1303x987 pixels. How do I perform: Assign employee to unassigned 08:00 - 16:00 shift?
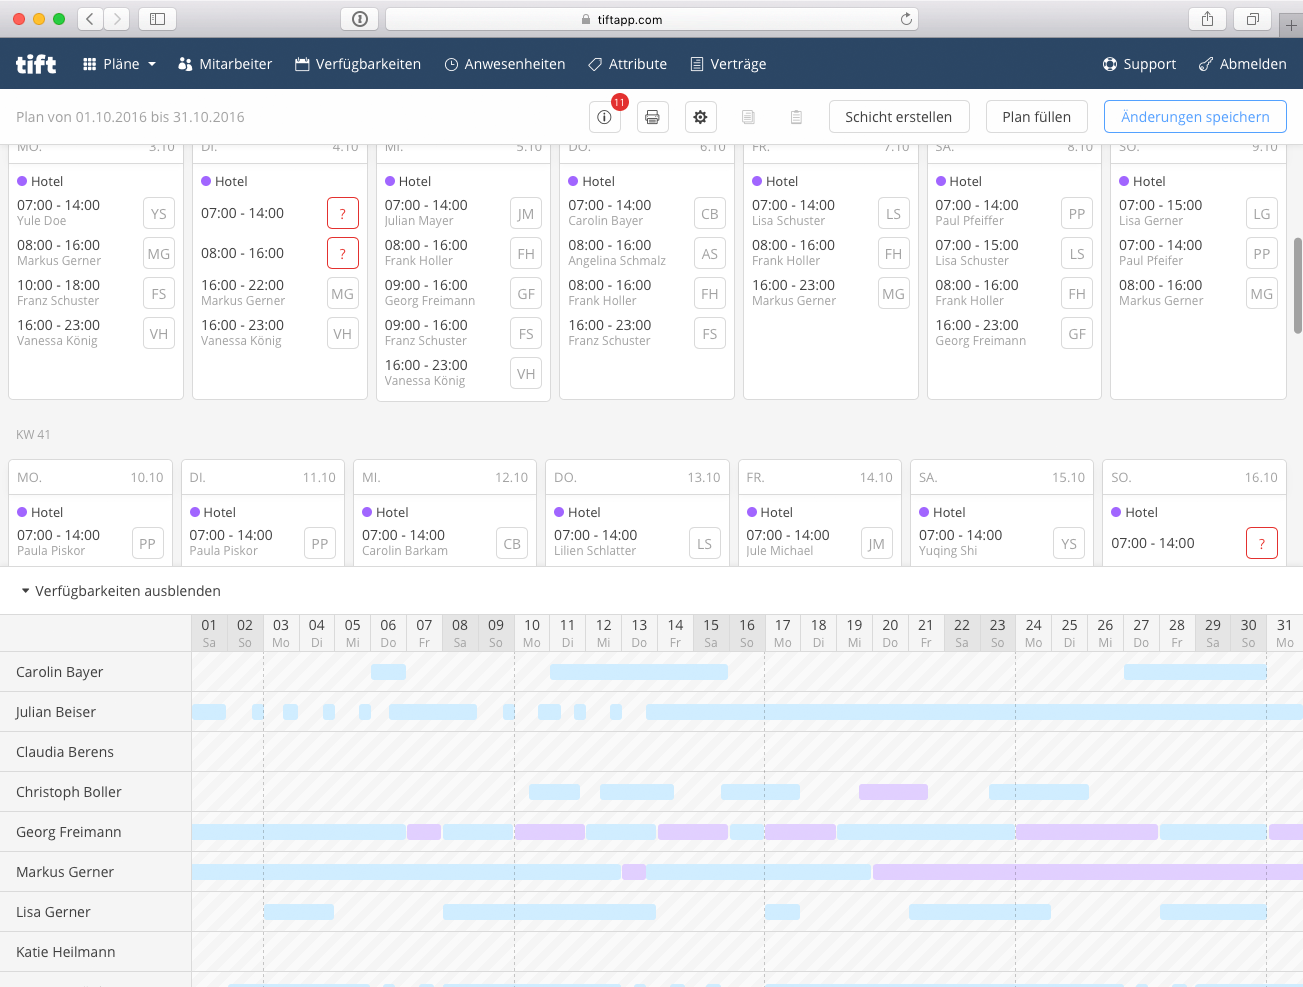click(x=342, y=254)
